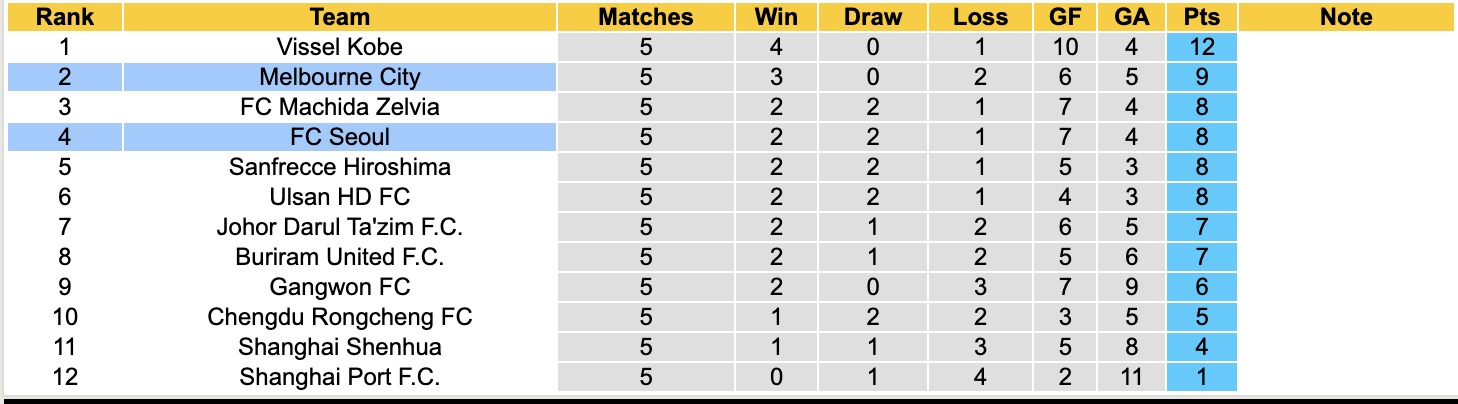This screenshot has height=404, width=1458.
Task: Click the Team column header
Action: 340,17
